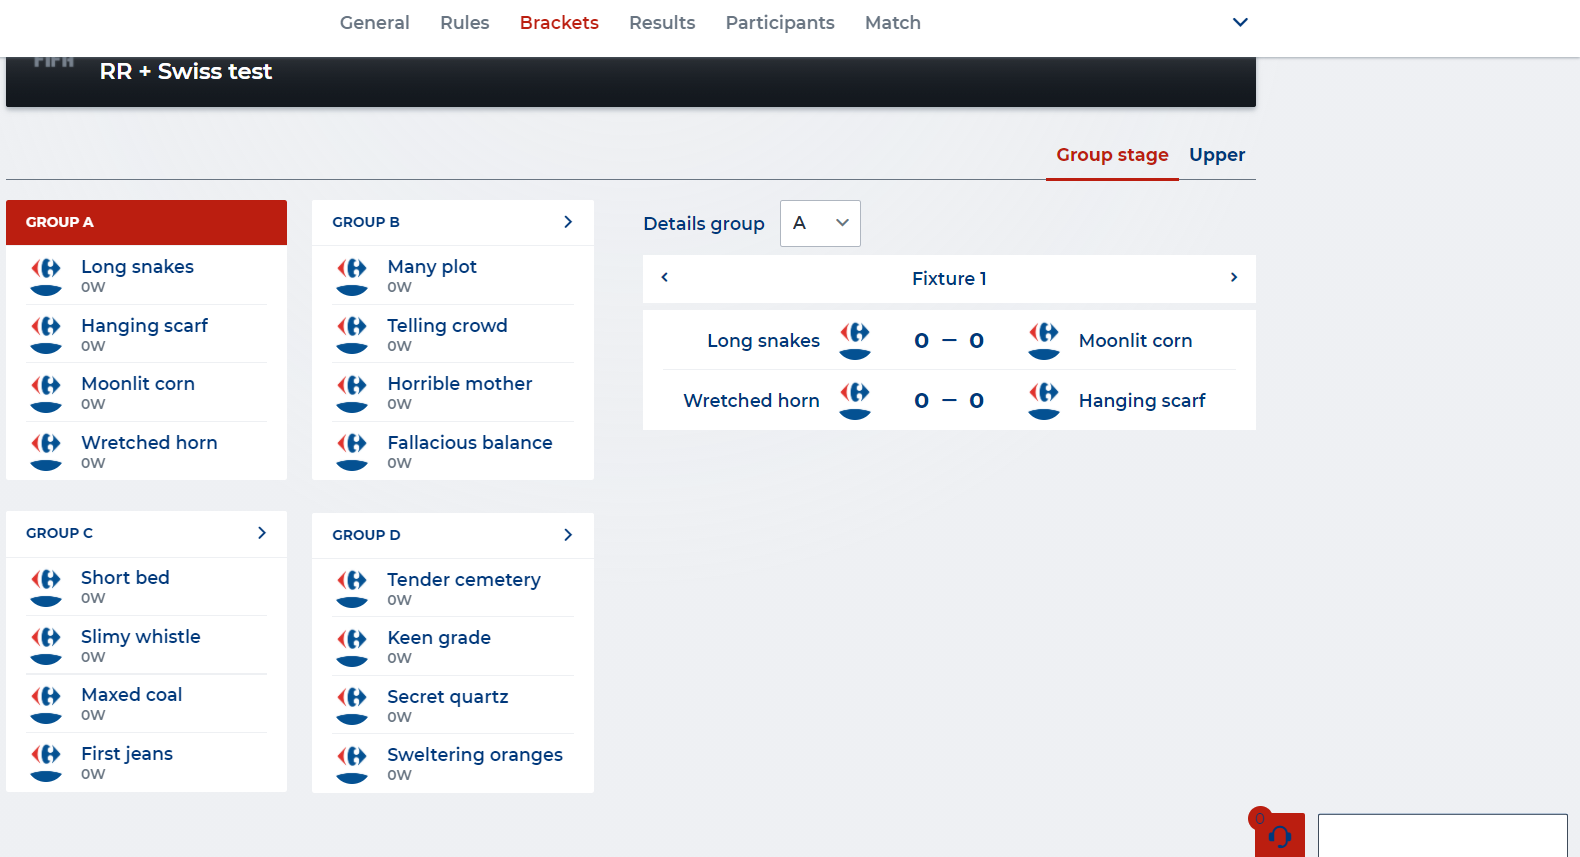Click Wretched horn logo in Fixture 1 match
The height and width of the screenshot is (857, 1580).
click(855, 400)
